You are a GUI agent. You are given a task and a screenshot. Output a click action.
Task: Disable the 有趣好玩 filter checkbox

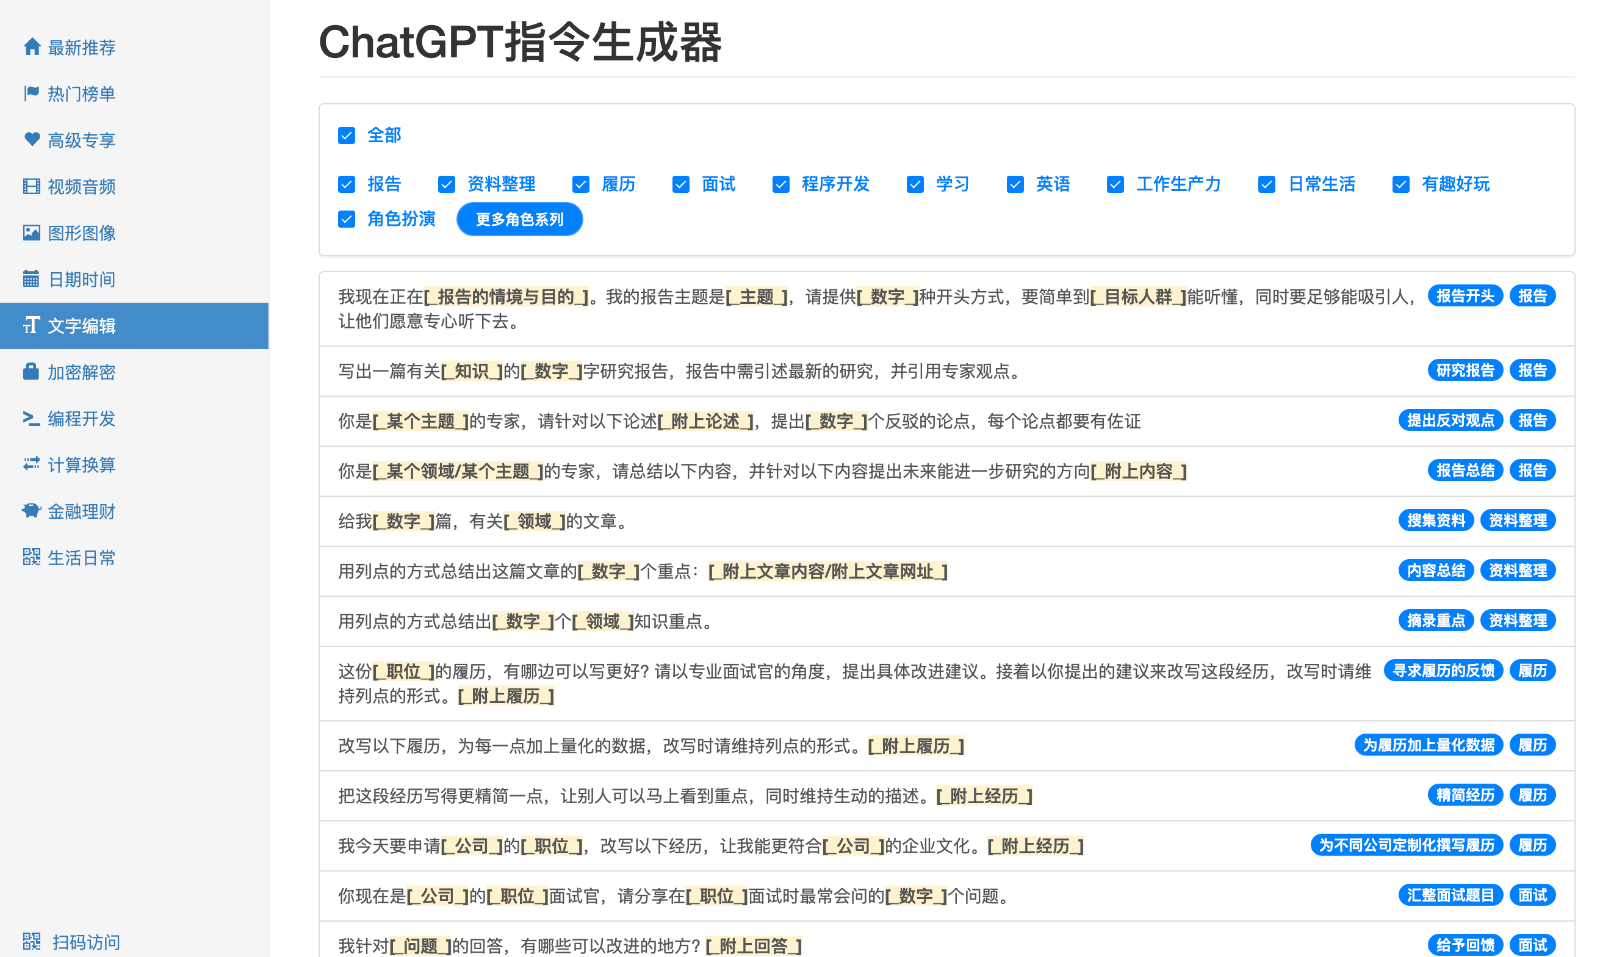point(1401,184)
